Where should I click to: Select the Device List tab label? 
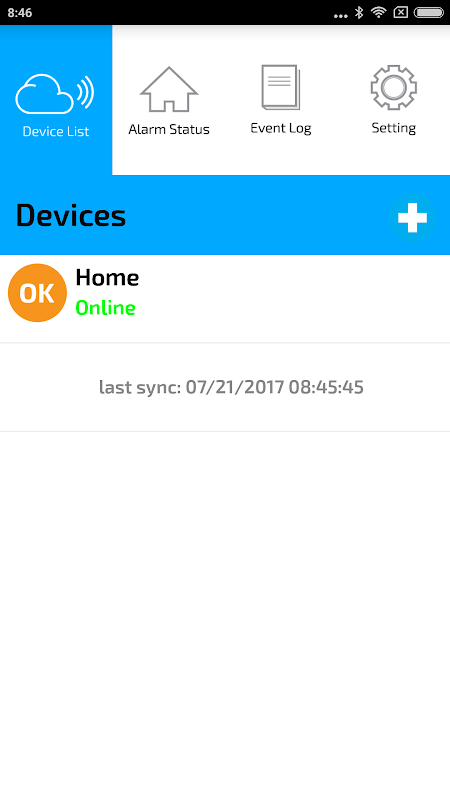coord(56,131)
